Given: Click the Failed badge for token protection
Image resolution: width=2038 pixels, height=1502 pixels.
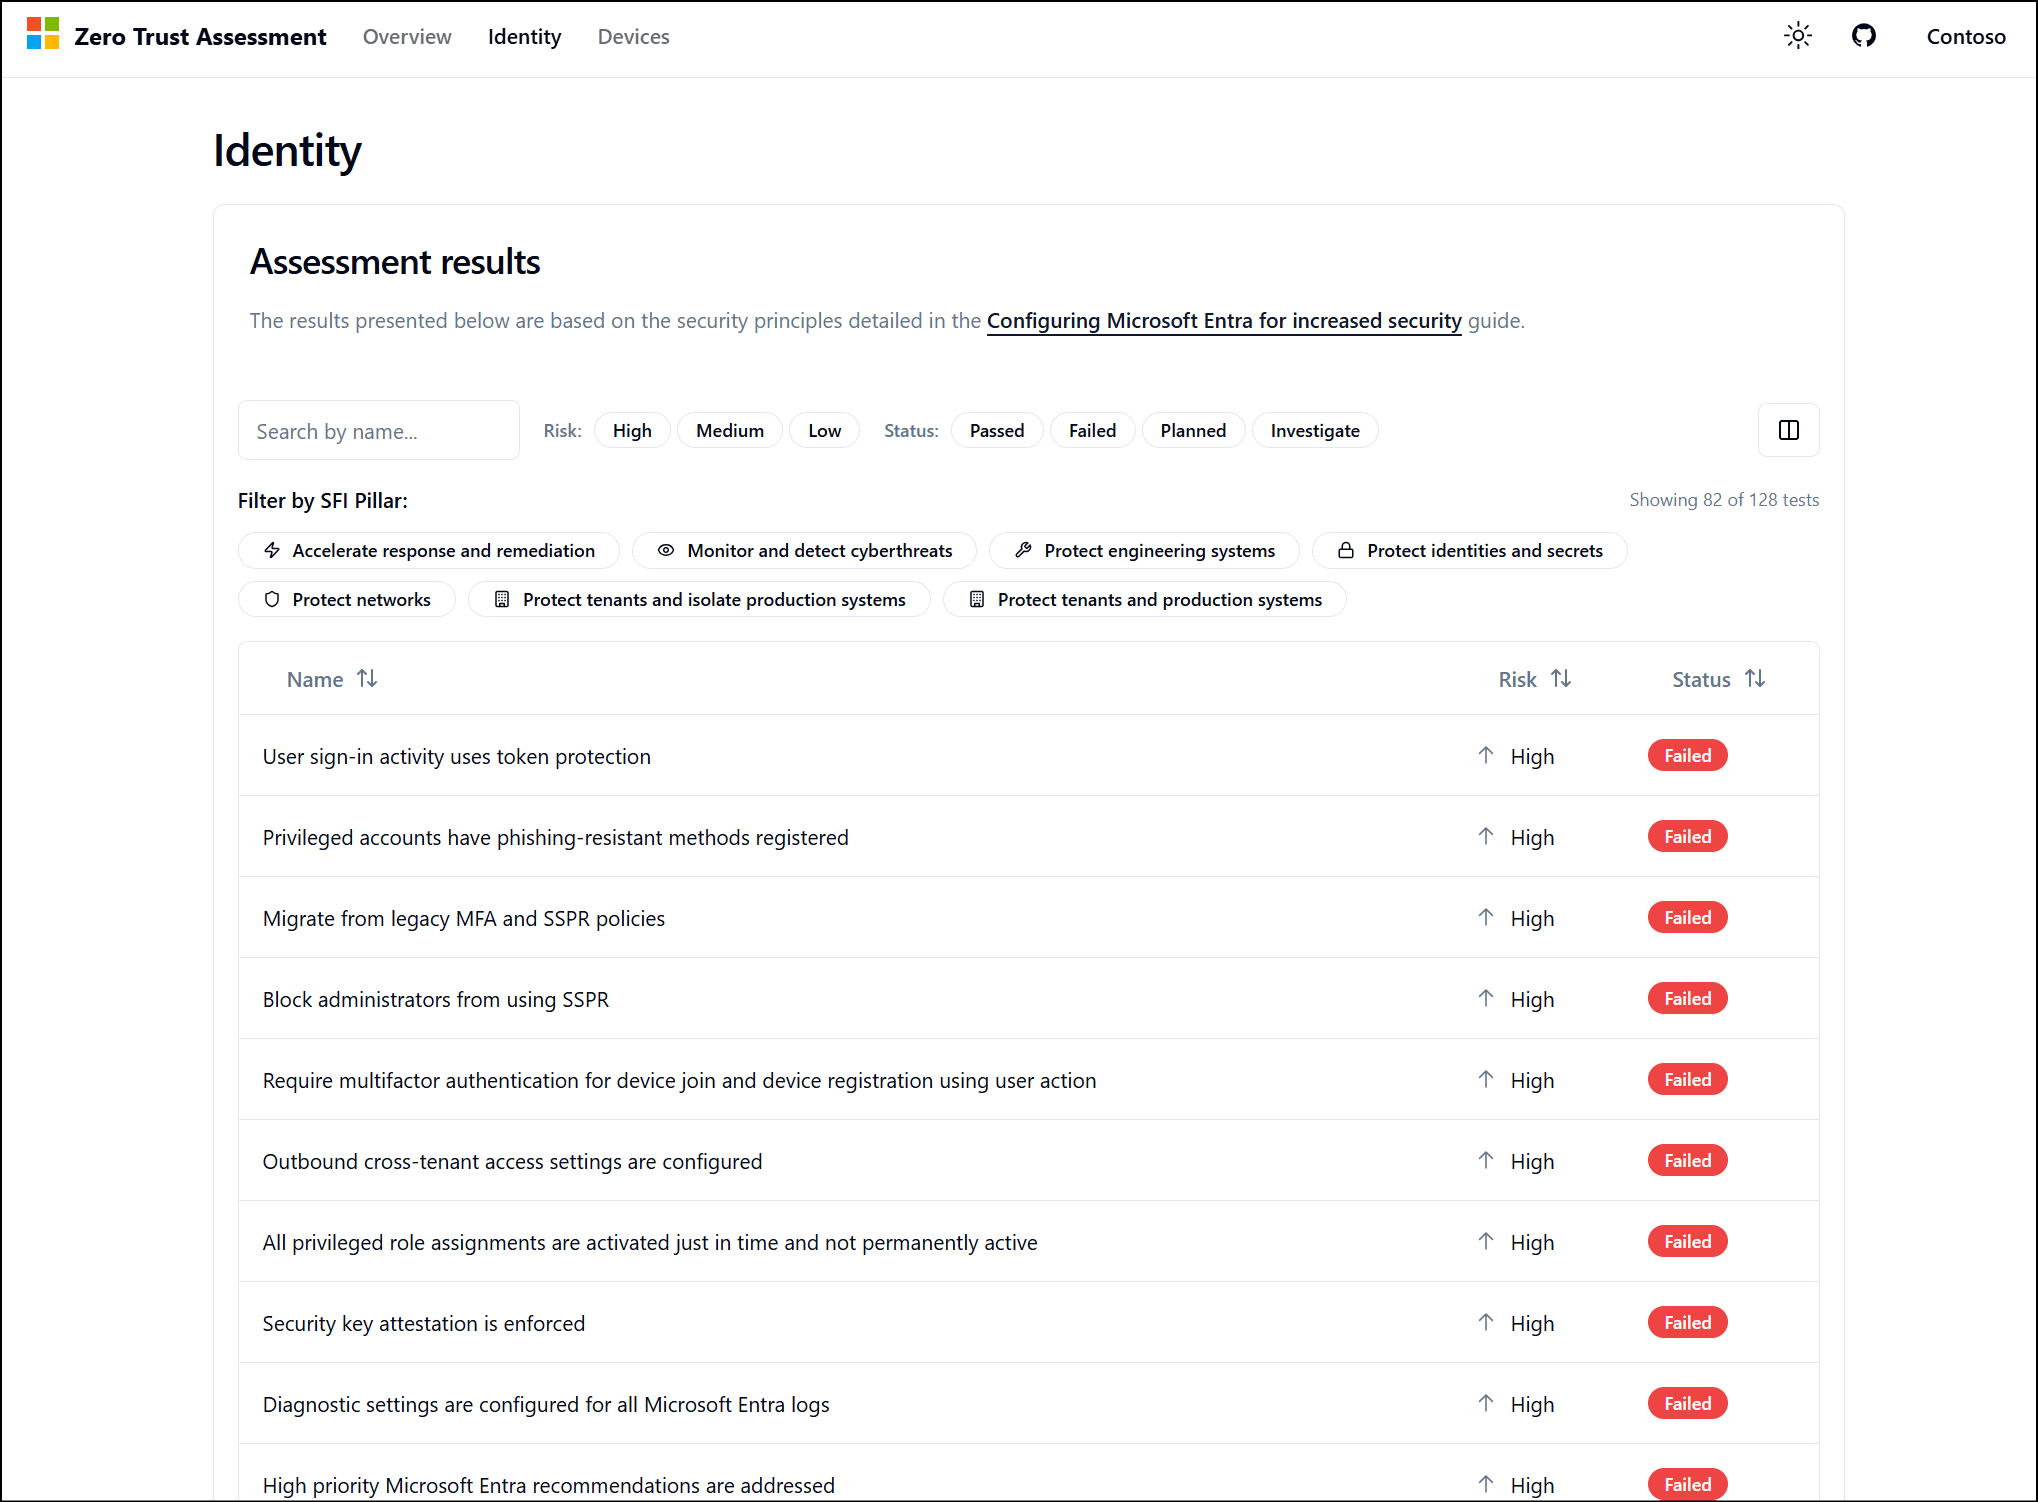Looking at the screenshot, I should (x=1687, y=756).
